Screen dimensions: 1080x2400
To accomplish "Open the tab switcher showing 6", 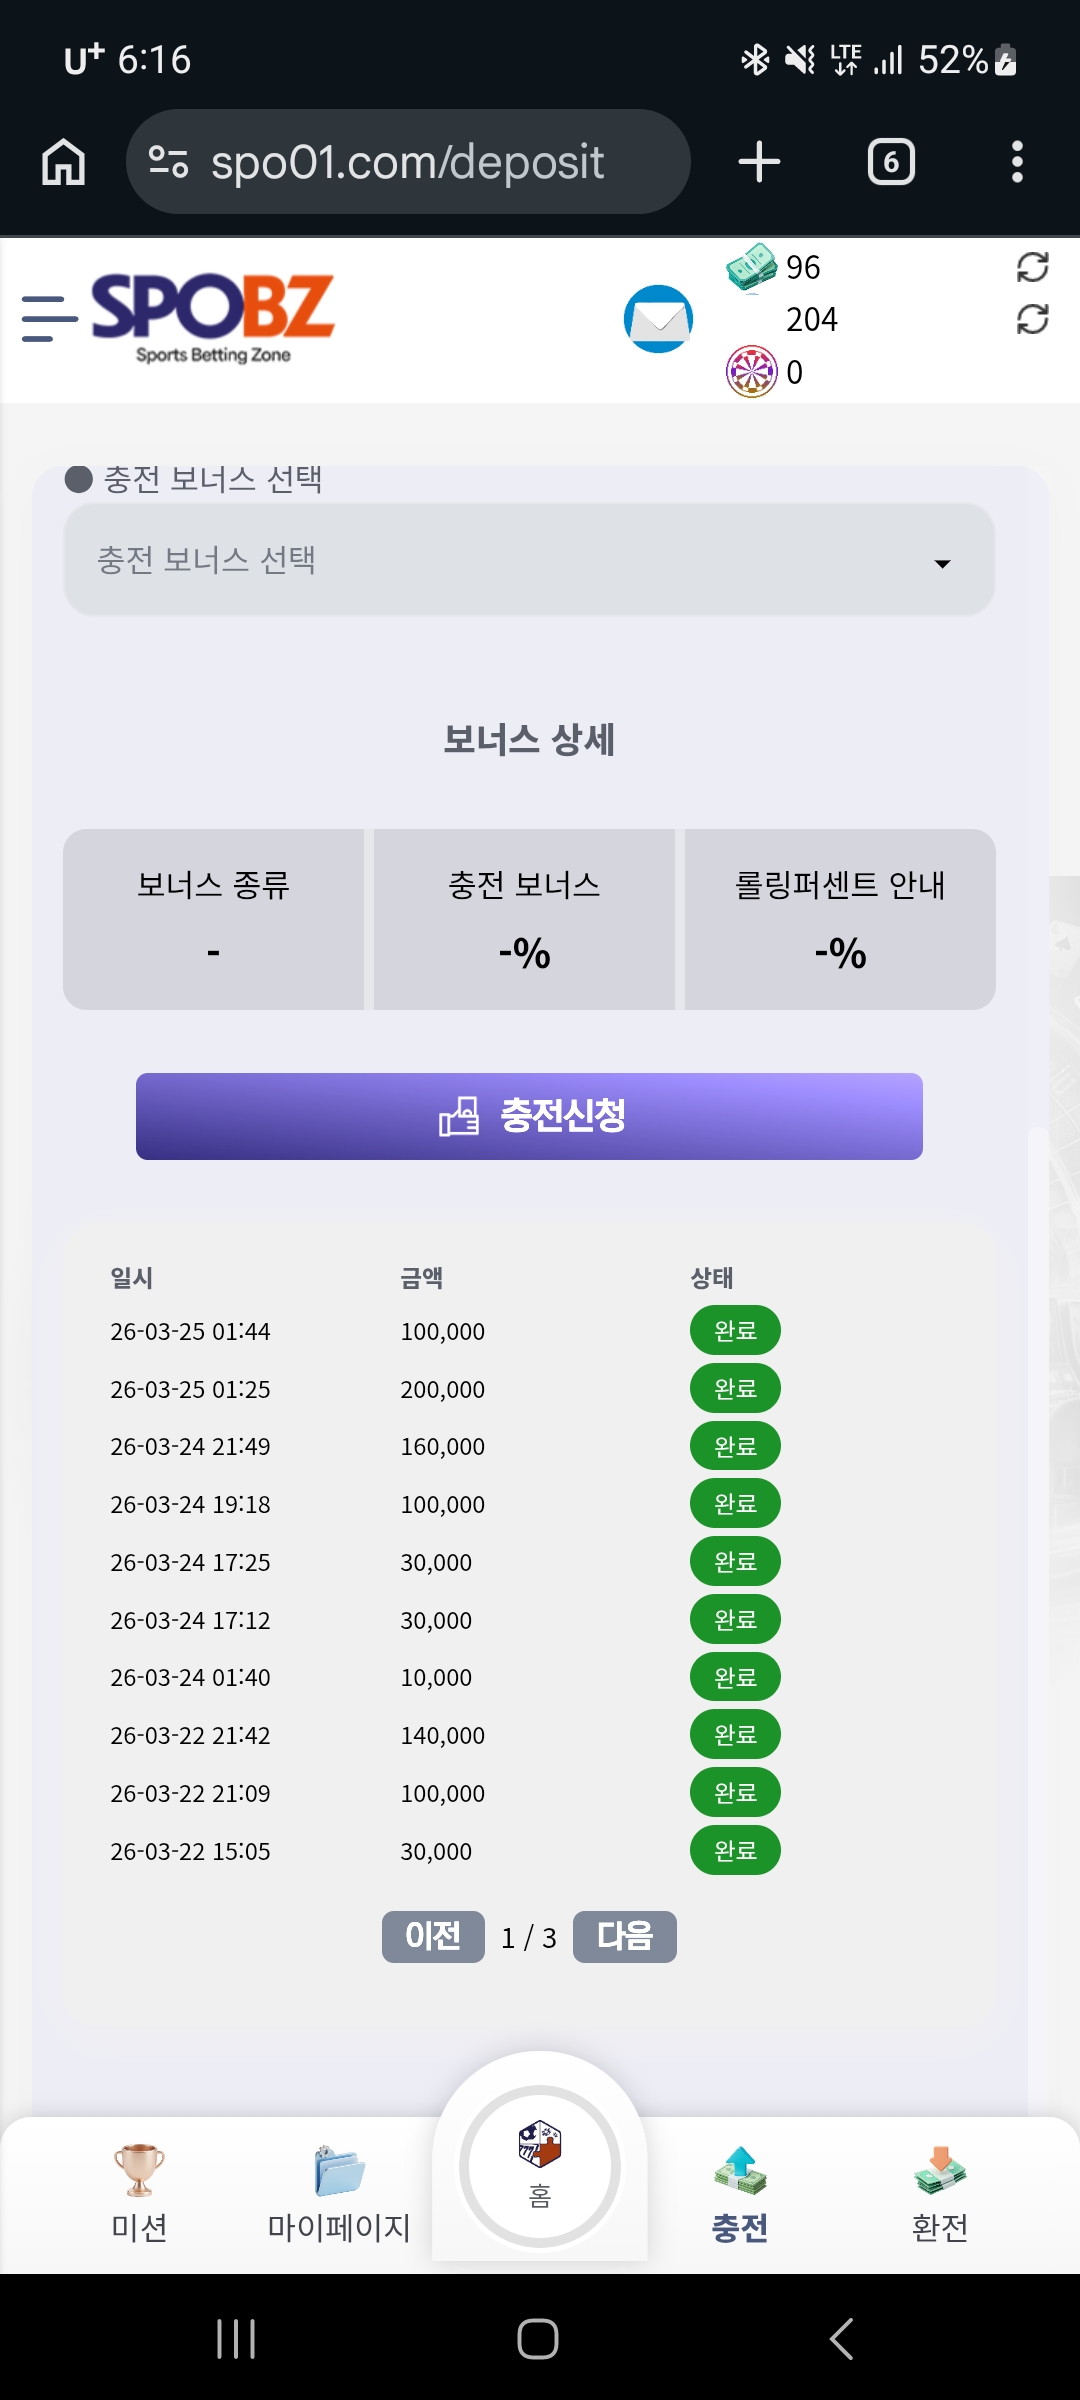I will pyautogui.click(x=891, y=162).
